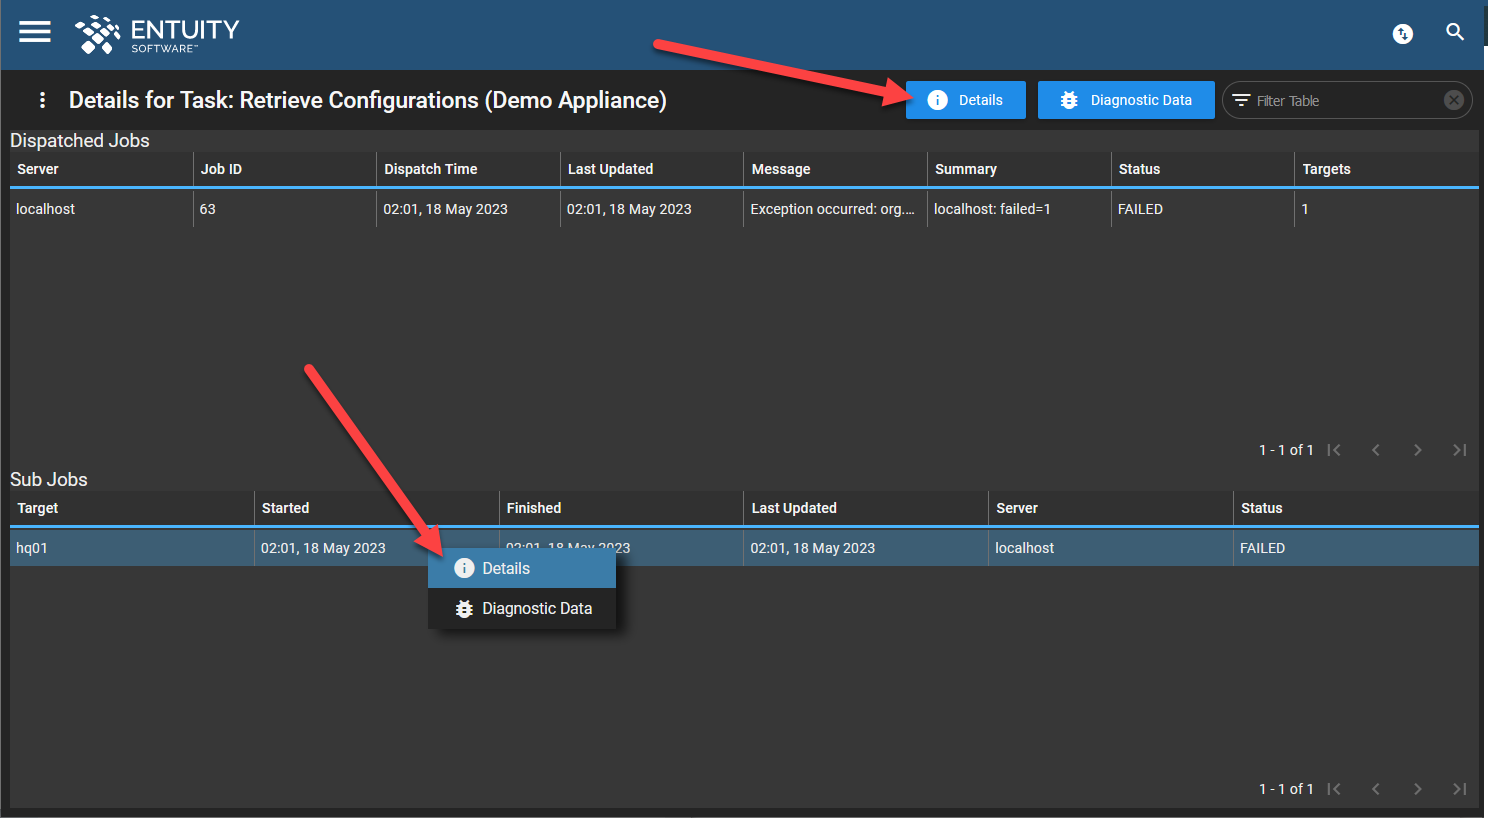Clear the Filter Table field with the X
Image resolution: width=1488 pixels, height=818 pixels.
(1453, 99)
